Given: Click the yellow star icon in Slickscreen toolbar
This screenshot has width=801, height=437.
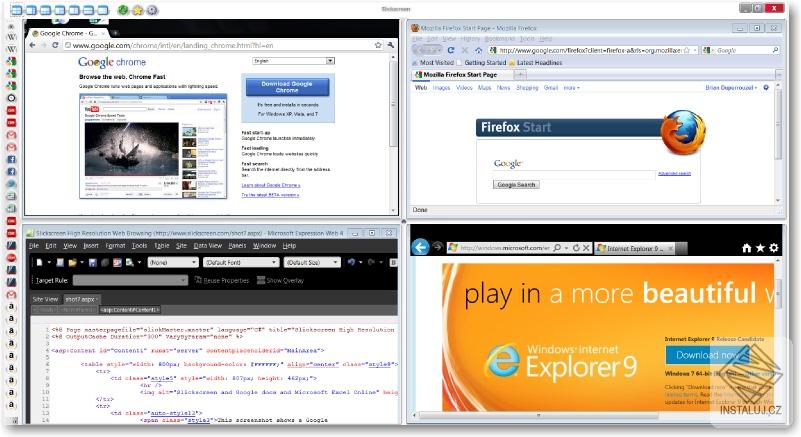Looking at the screenshot, I should click(x=137, y=10).
